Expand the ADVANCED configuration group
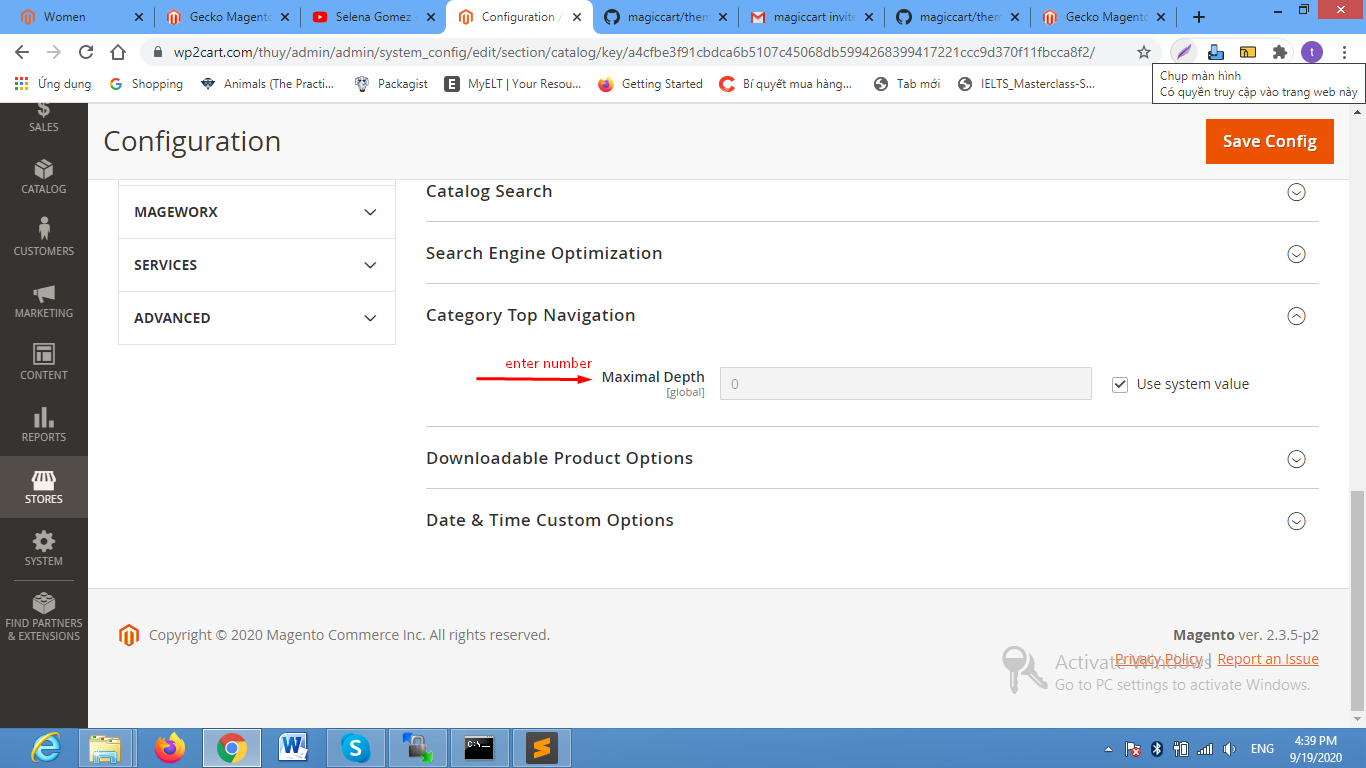Viewport: 1366px width, 768px height. (x=256, y=318)
